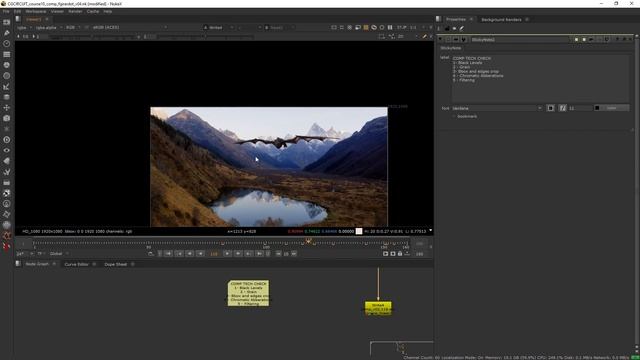Select the yellow node in Node Graph
The image size is (640, 360).
[x=378, y=308]
